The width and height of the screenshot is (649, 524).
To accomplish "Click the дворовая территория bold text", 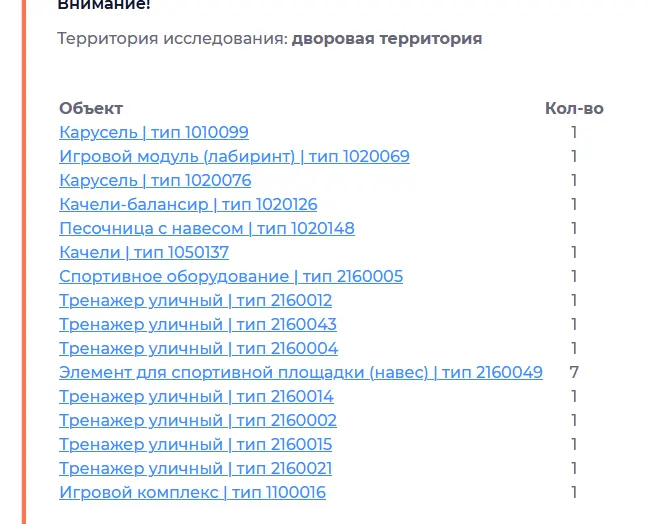I will point(387,38).
